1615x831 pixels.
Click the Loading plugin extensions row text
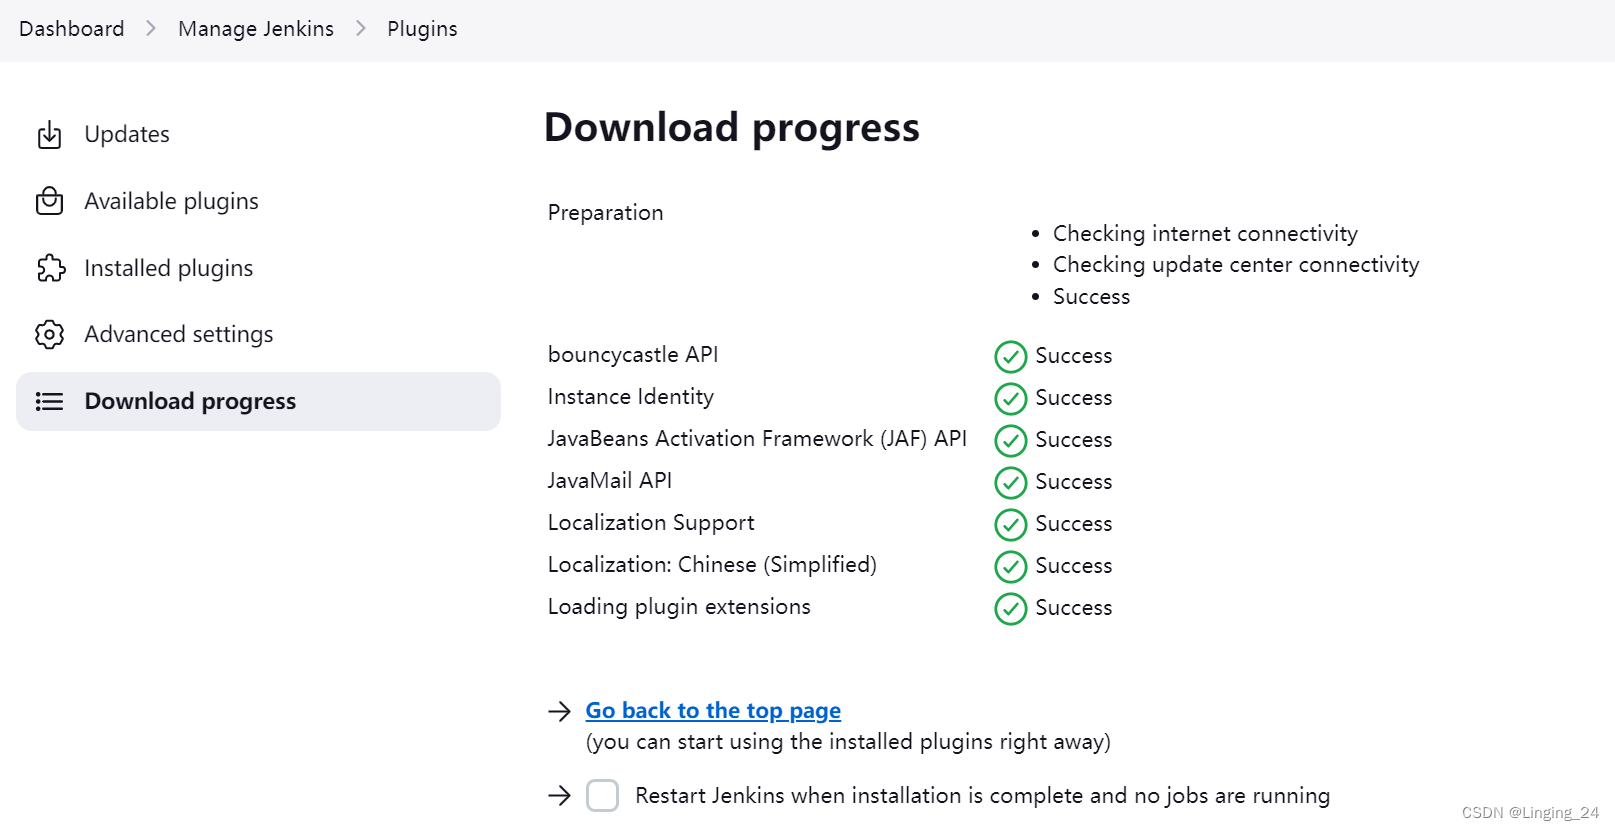tap(679, 607)
